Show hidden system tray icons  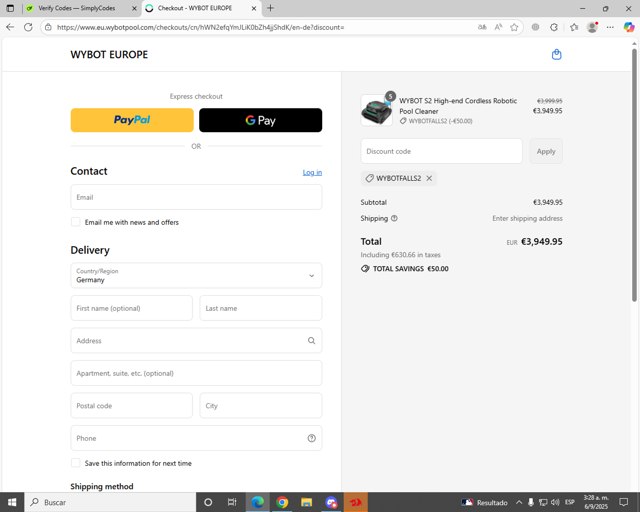[x=519, y=502]
